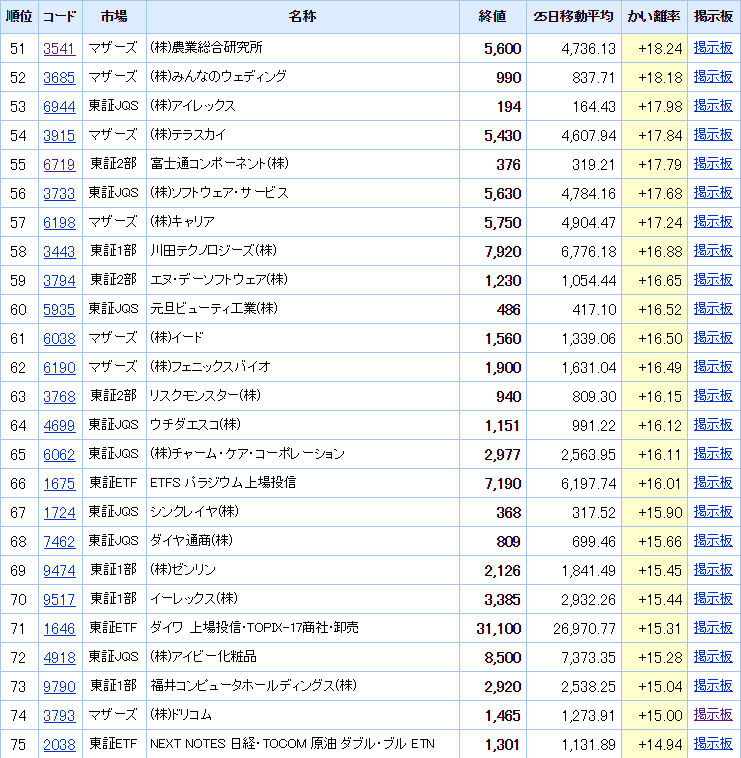Select the 名称 column header
The height and width of the screenshot is (758, 741).
coord(303,17)
